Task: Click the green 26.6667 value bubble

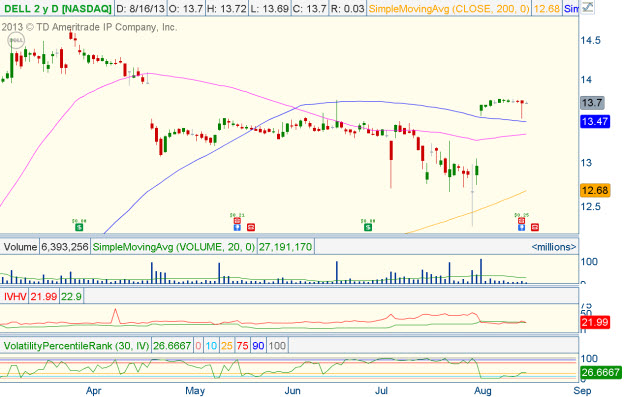Action: click(x=601, y=373)
